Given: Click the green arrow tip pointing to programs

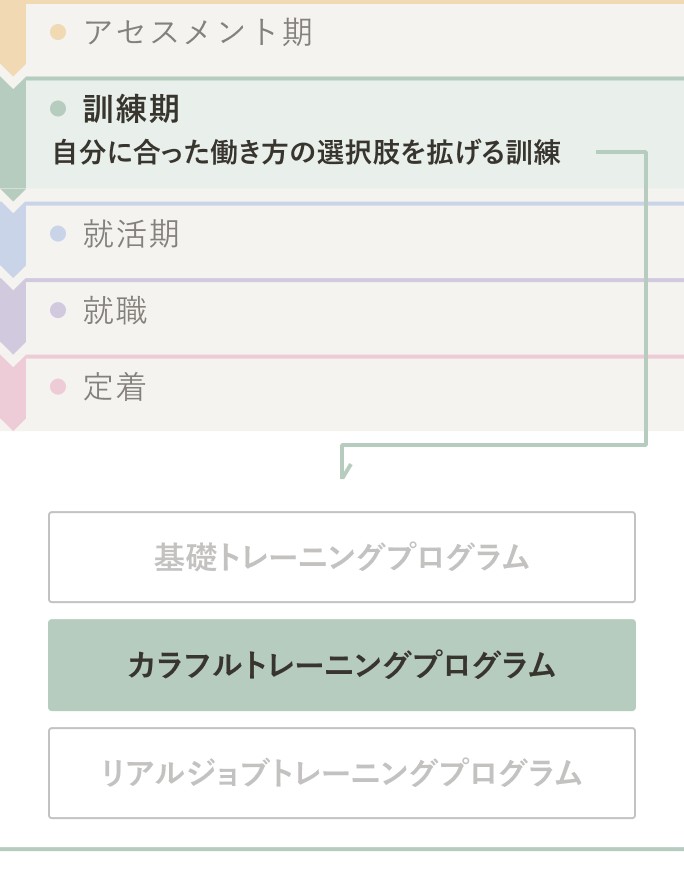Looking at the screenshot, I should (344, 470).
